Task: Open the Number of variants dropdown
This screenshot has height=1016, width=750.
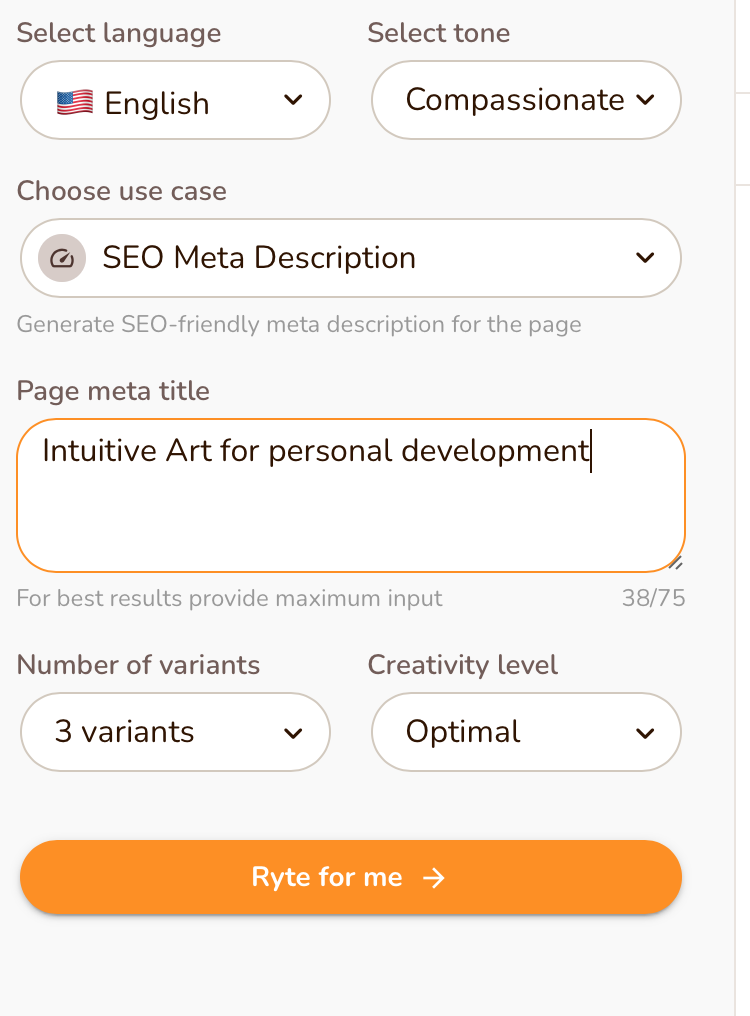Action: point(175,732)
